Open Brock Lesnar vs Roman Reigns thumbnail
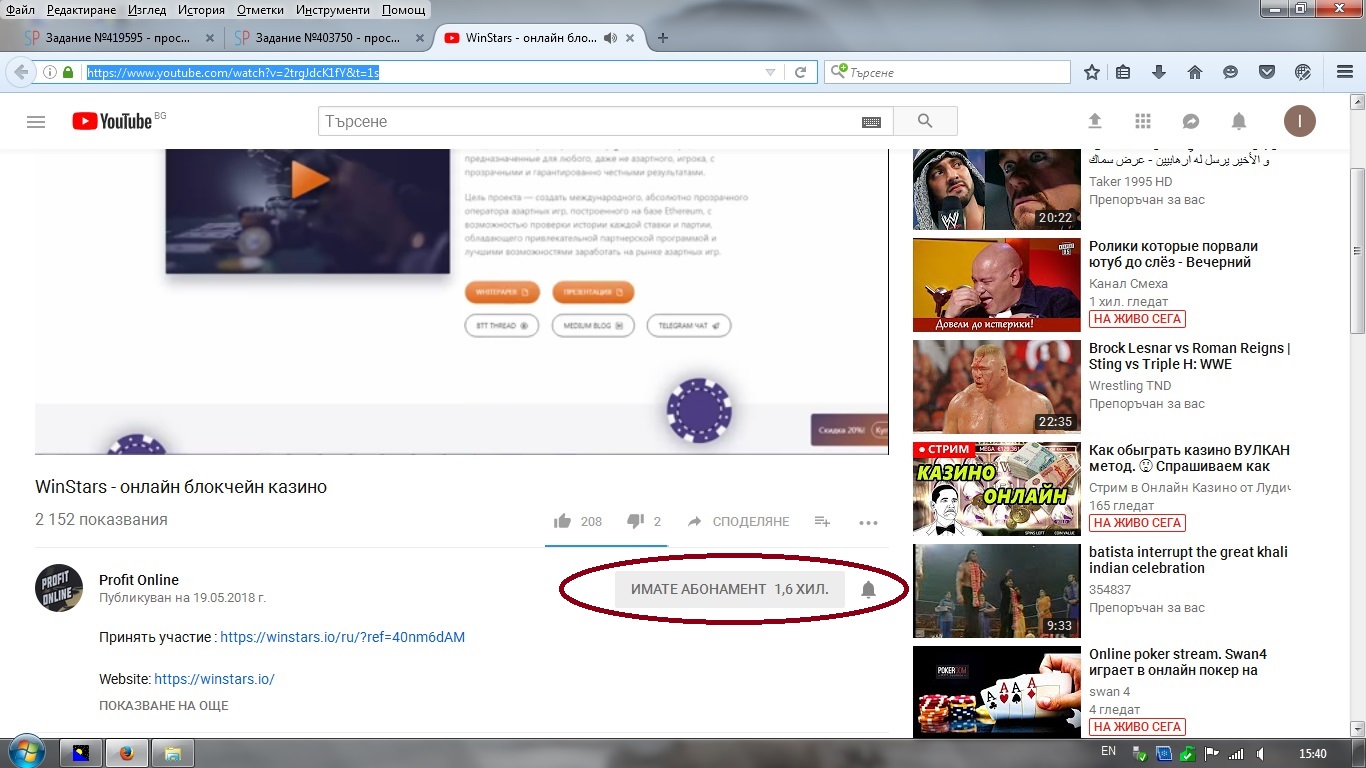The image size is (1366, 768). pyautogui.click(x=997, y=386)
